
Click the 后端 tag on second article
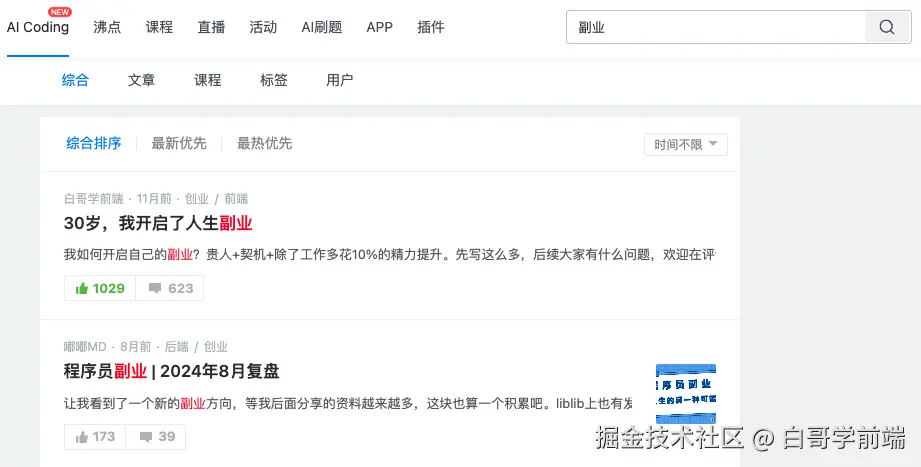click(x=176, y=347)
